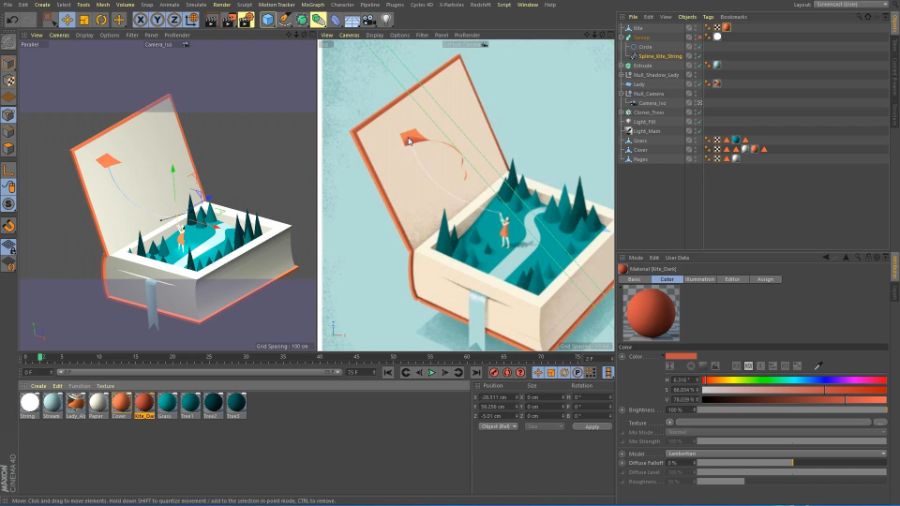The width and height of the screenshot is (900, 506).
Task: Click the purple Deformer icon
Action: coord(335,20)
